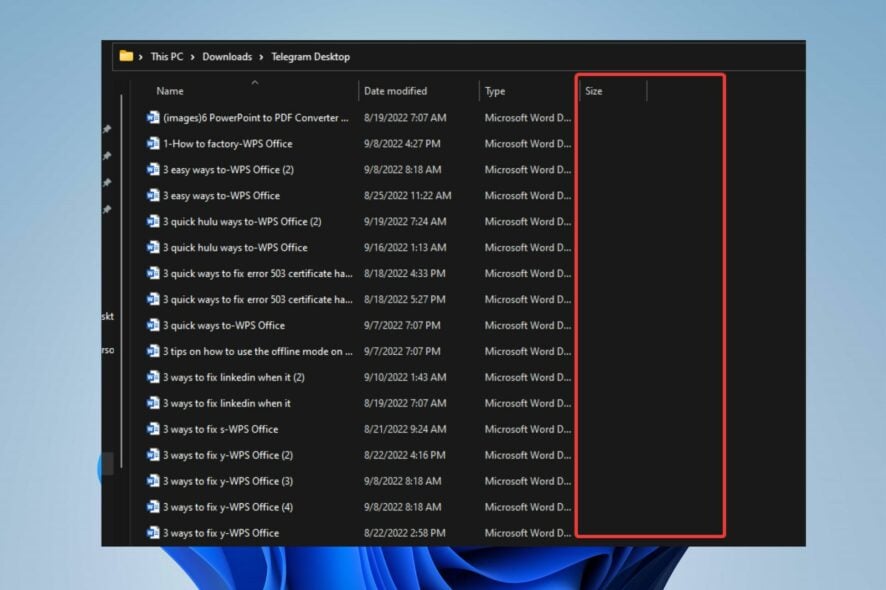Click the date '8/18/2022 4:33 PM'
Image resolution: width=886 pixels, height=590 pixels.
tap(405, 274)
